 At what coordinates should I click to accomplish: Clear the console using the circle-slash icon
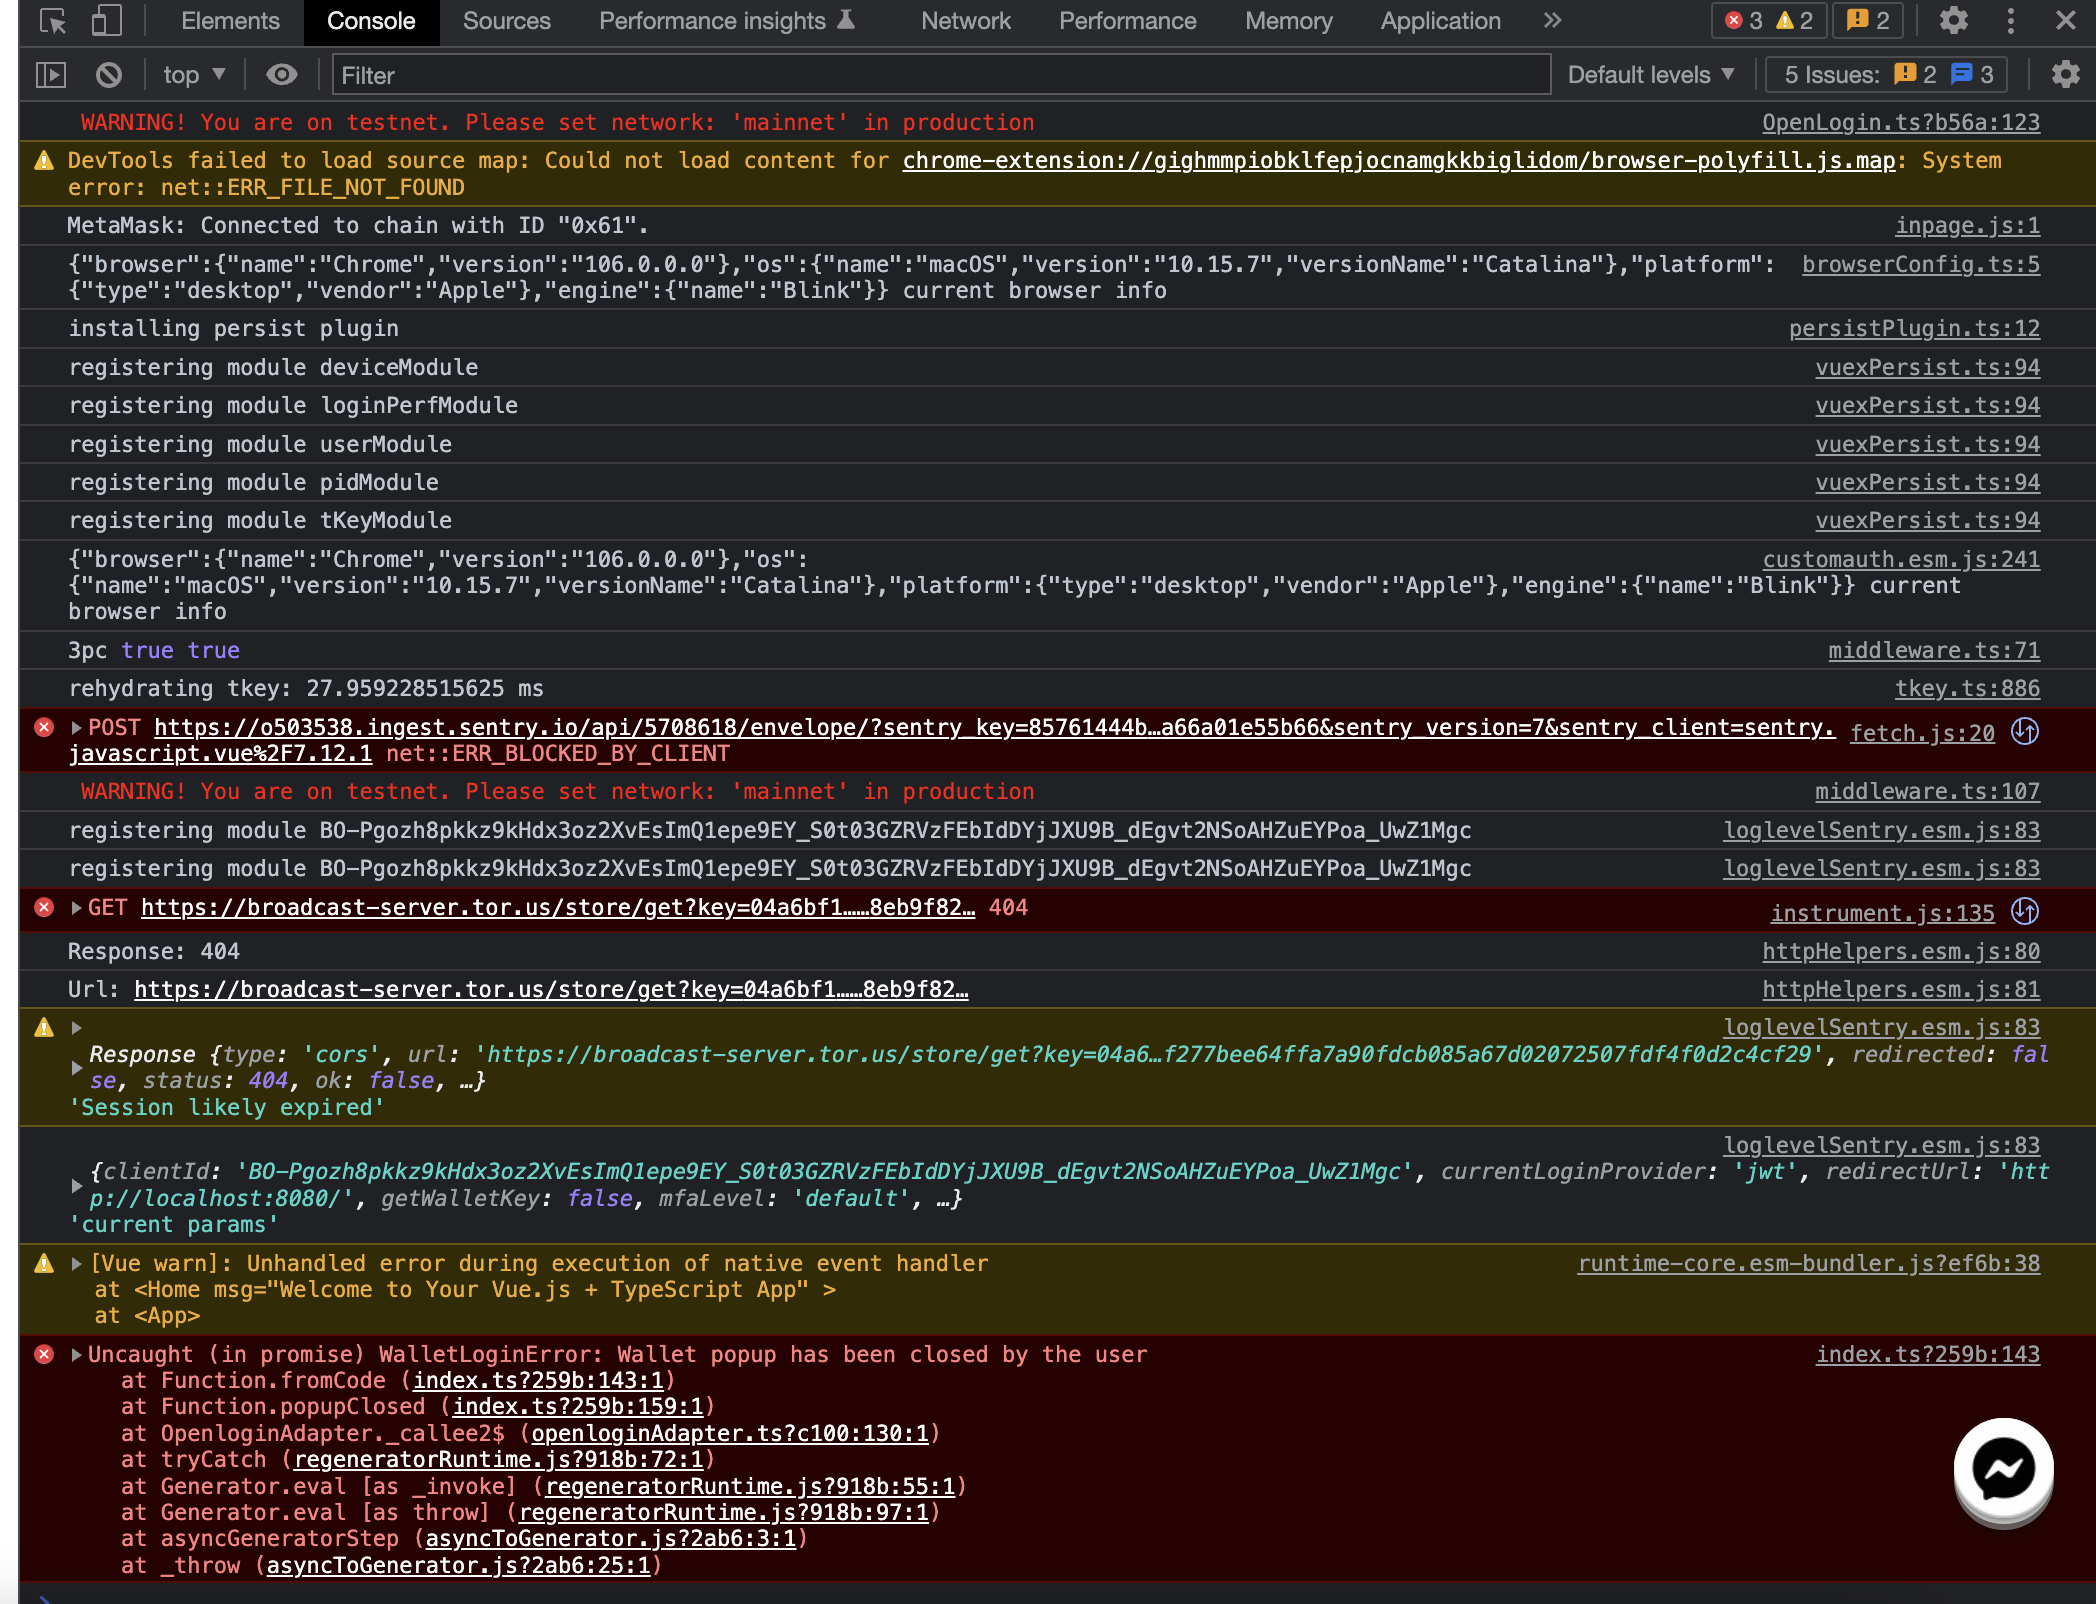click(108, 74)
